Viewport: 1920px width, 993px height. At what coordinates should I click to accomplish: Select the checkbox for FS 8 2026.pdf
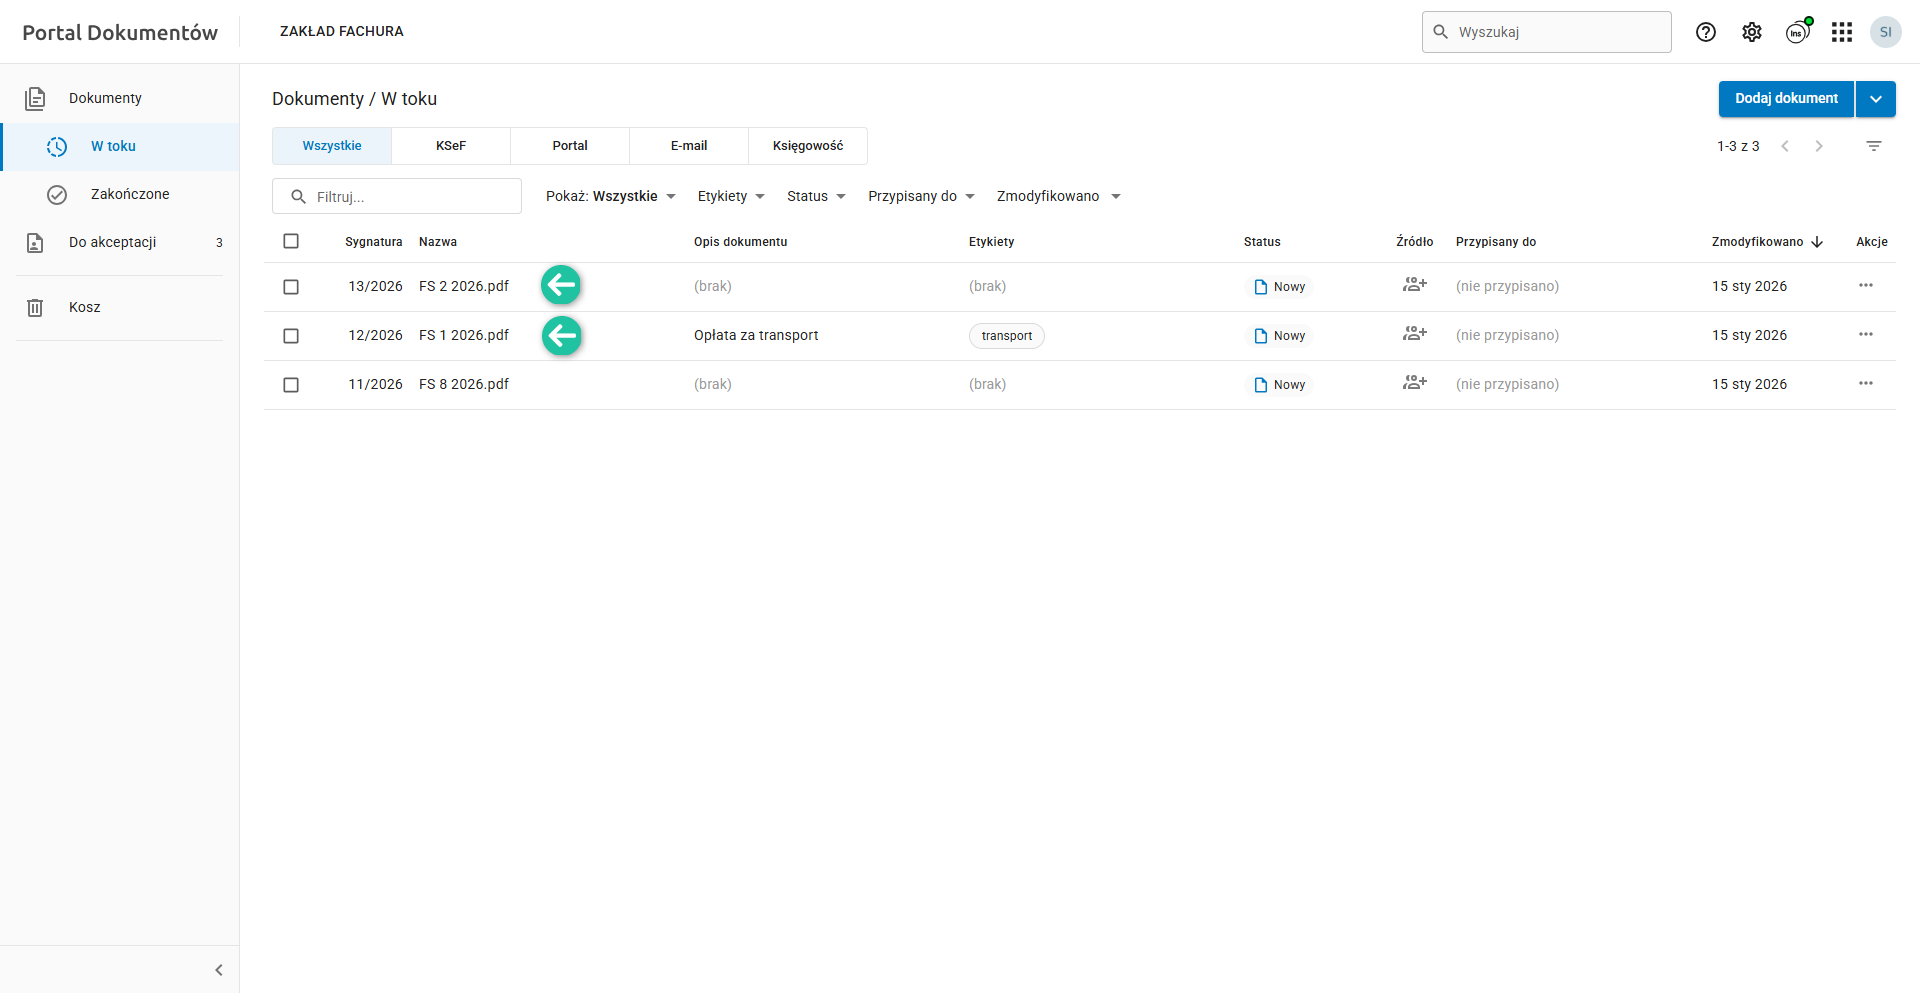pos(291,385)
